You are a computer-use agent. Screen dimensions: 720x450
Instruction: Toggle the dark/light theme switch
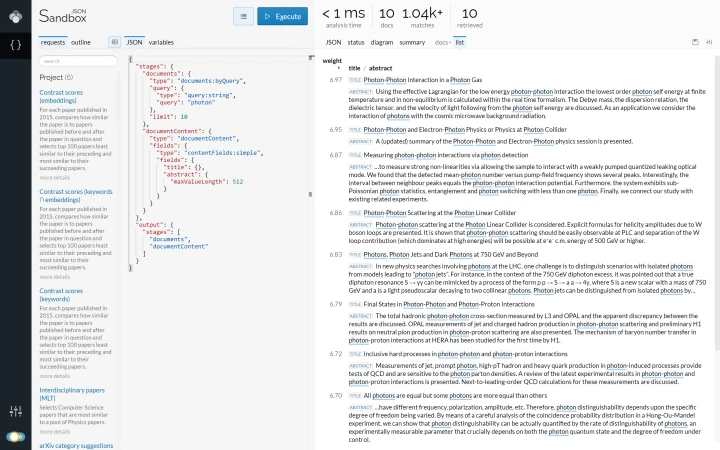(16, 437)
